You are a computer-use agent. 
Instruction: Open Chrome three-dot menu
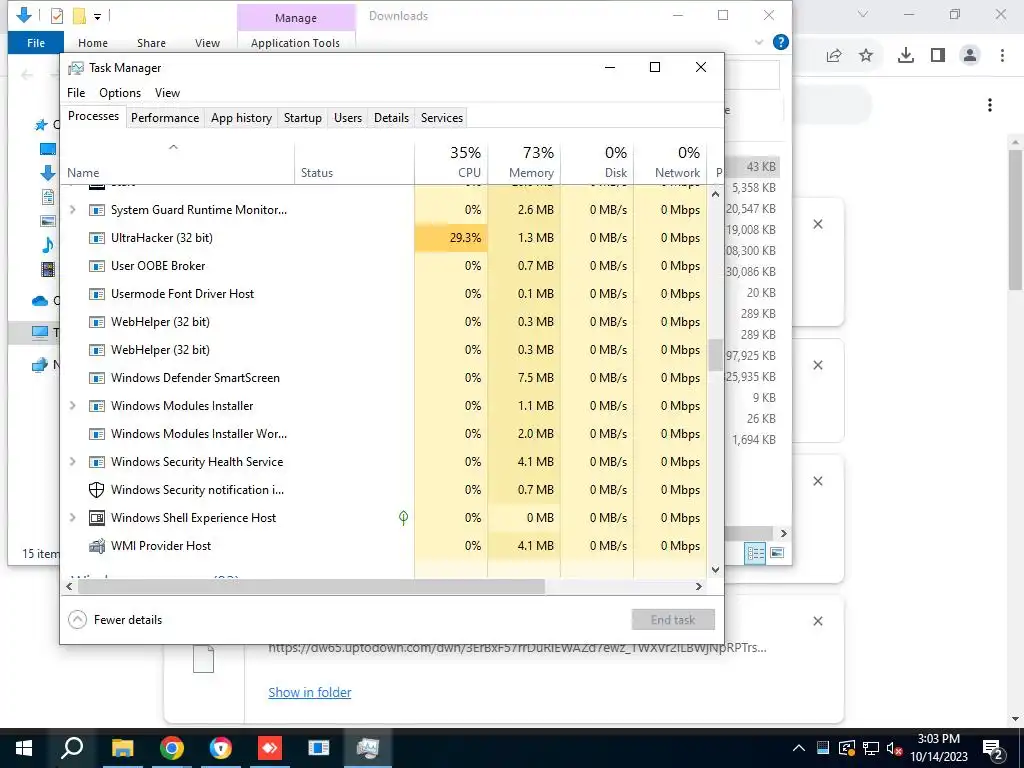click(x=1002, y=56)
